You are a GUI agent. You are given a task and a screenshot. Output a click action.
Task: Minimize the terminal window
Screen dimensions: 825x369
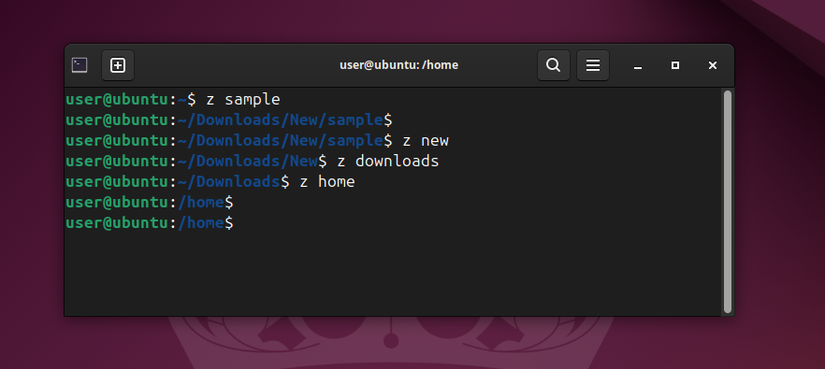tap(638, 66)
